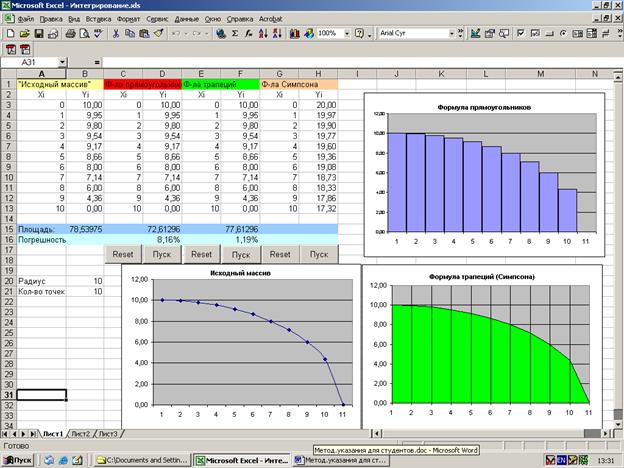This screenshot has height=468, width=624.
Task: Select the red header cell C1
Action: (x=121, y=84)
